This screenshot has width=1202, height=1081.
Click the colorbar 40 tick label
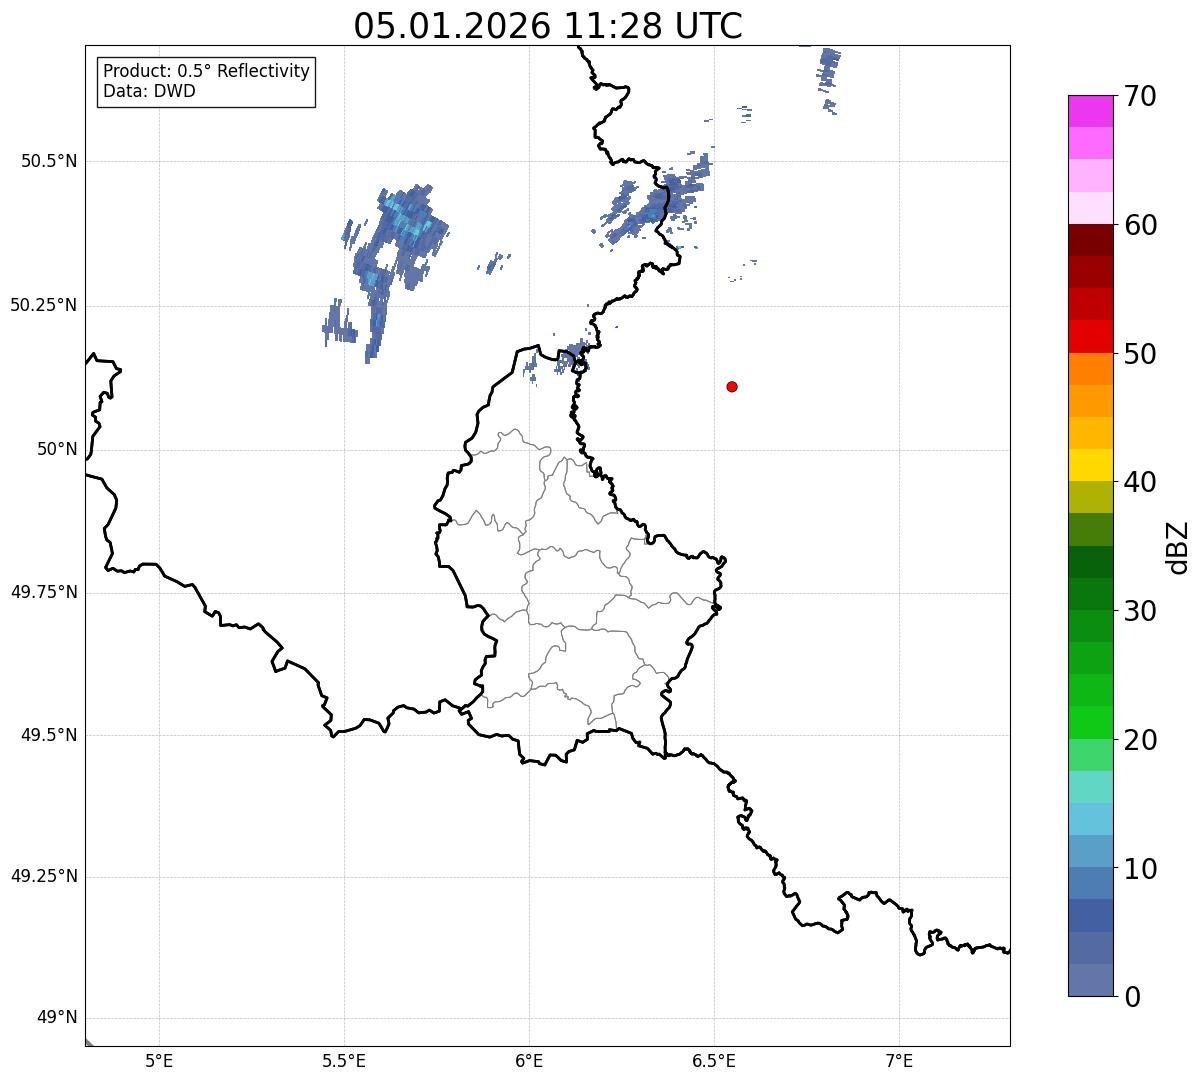click(1140, 482)
